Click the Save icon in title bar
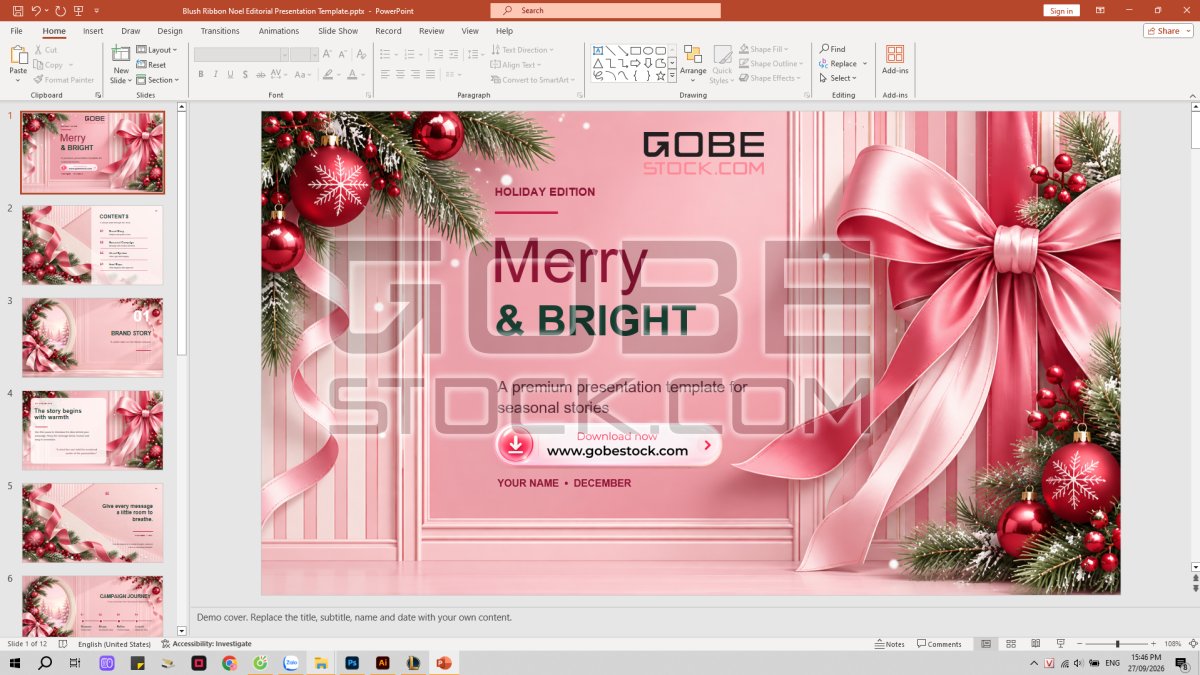This screenshot has height=675, width=1200. click(x=17, y=10)
